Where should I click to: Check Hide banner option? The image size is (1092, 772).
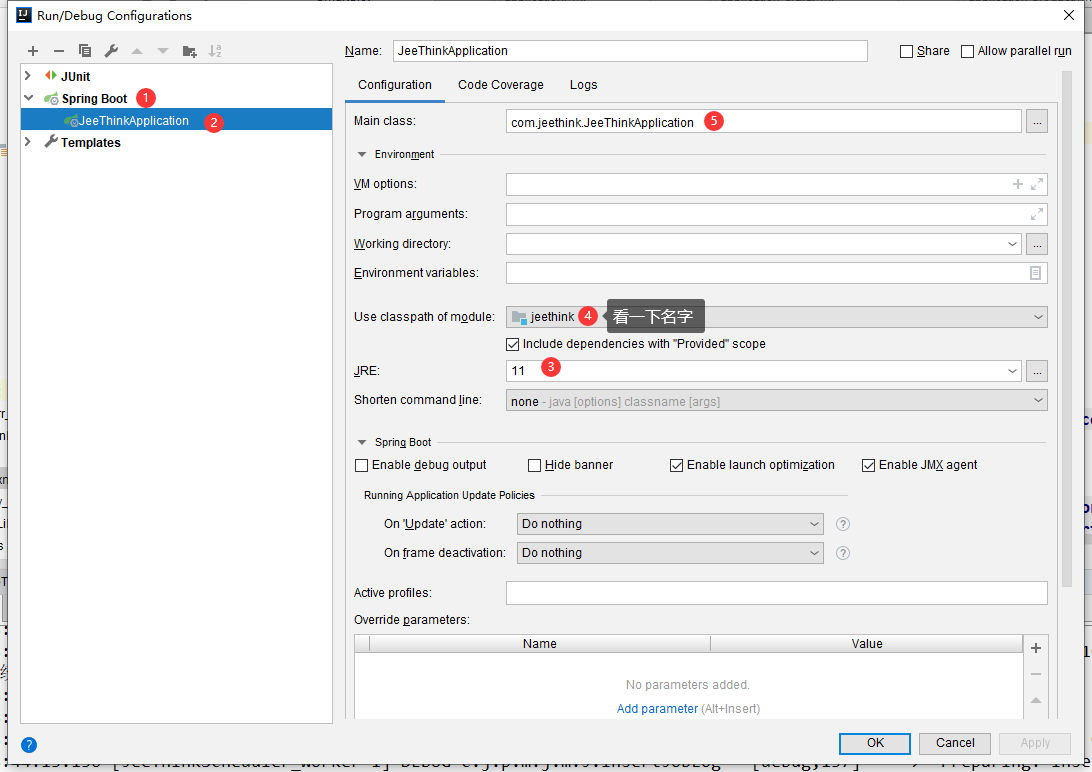coord(534,465)
